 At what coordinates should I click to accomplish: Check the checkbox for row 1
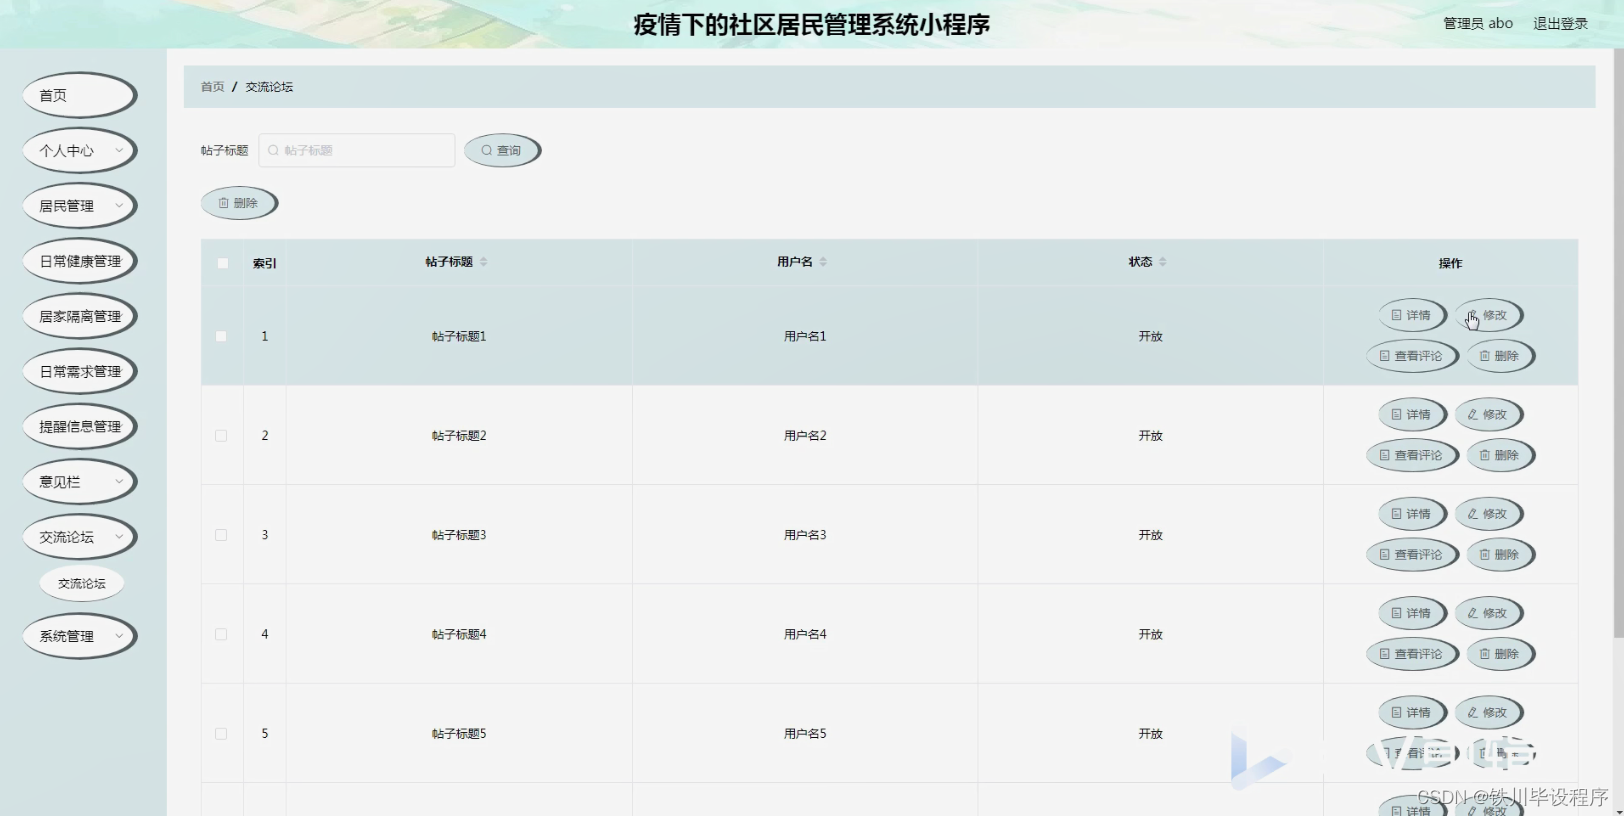tap(221, 336)
